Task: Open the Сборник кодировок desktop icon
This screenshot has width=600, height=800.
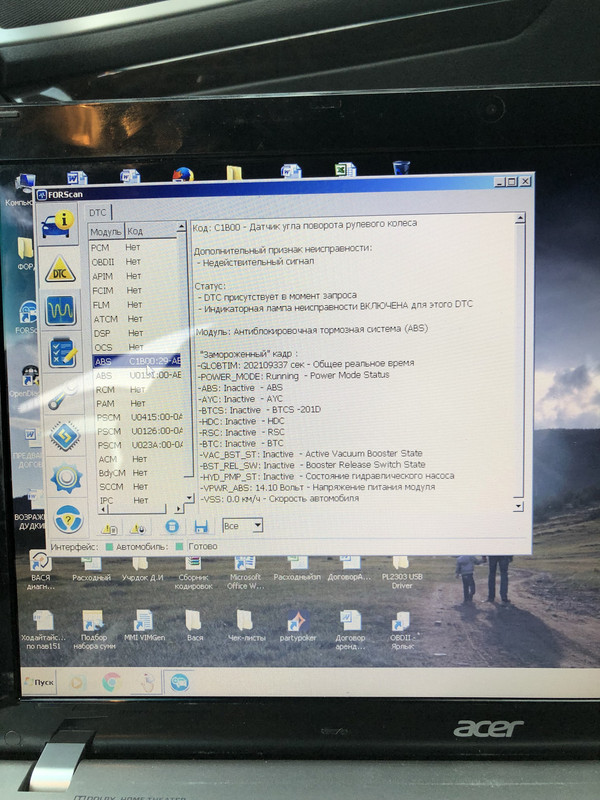Action: [x=193, y=573]
